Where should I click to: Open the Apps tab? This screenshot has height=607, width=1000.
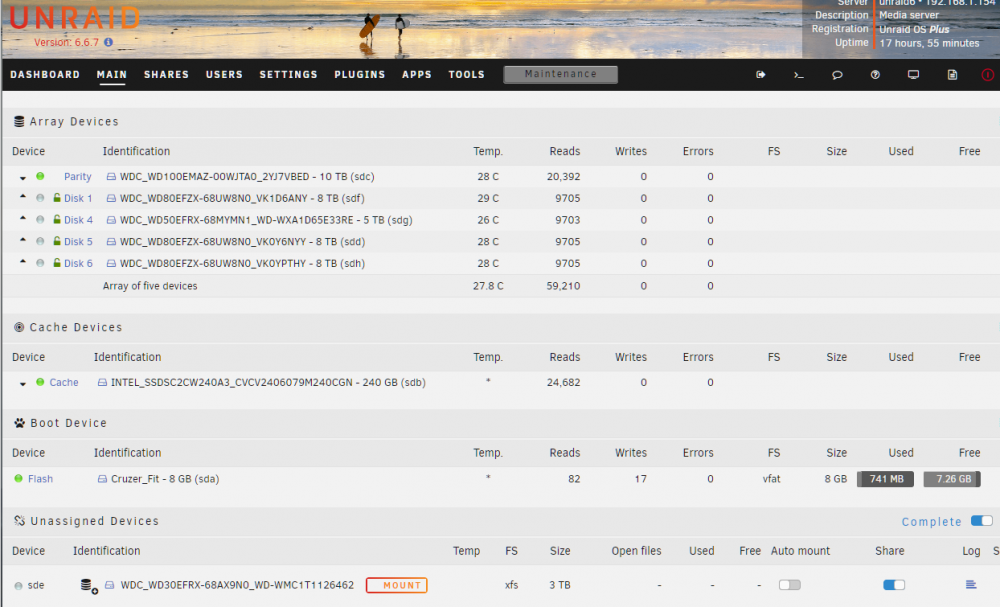coord(417,75)
